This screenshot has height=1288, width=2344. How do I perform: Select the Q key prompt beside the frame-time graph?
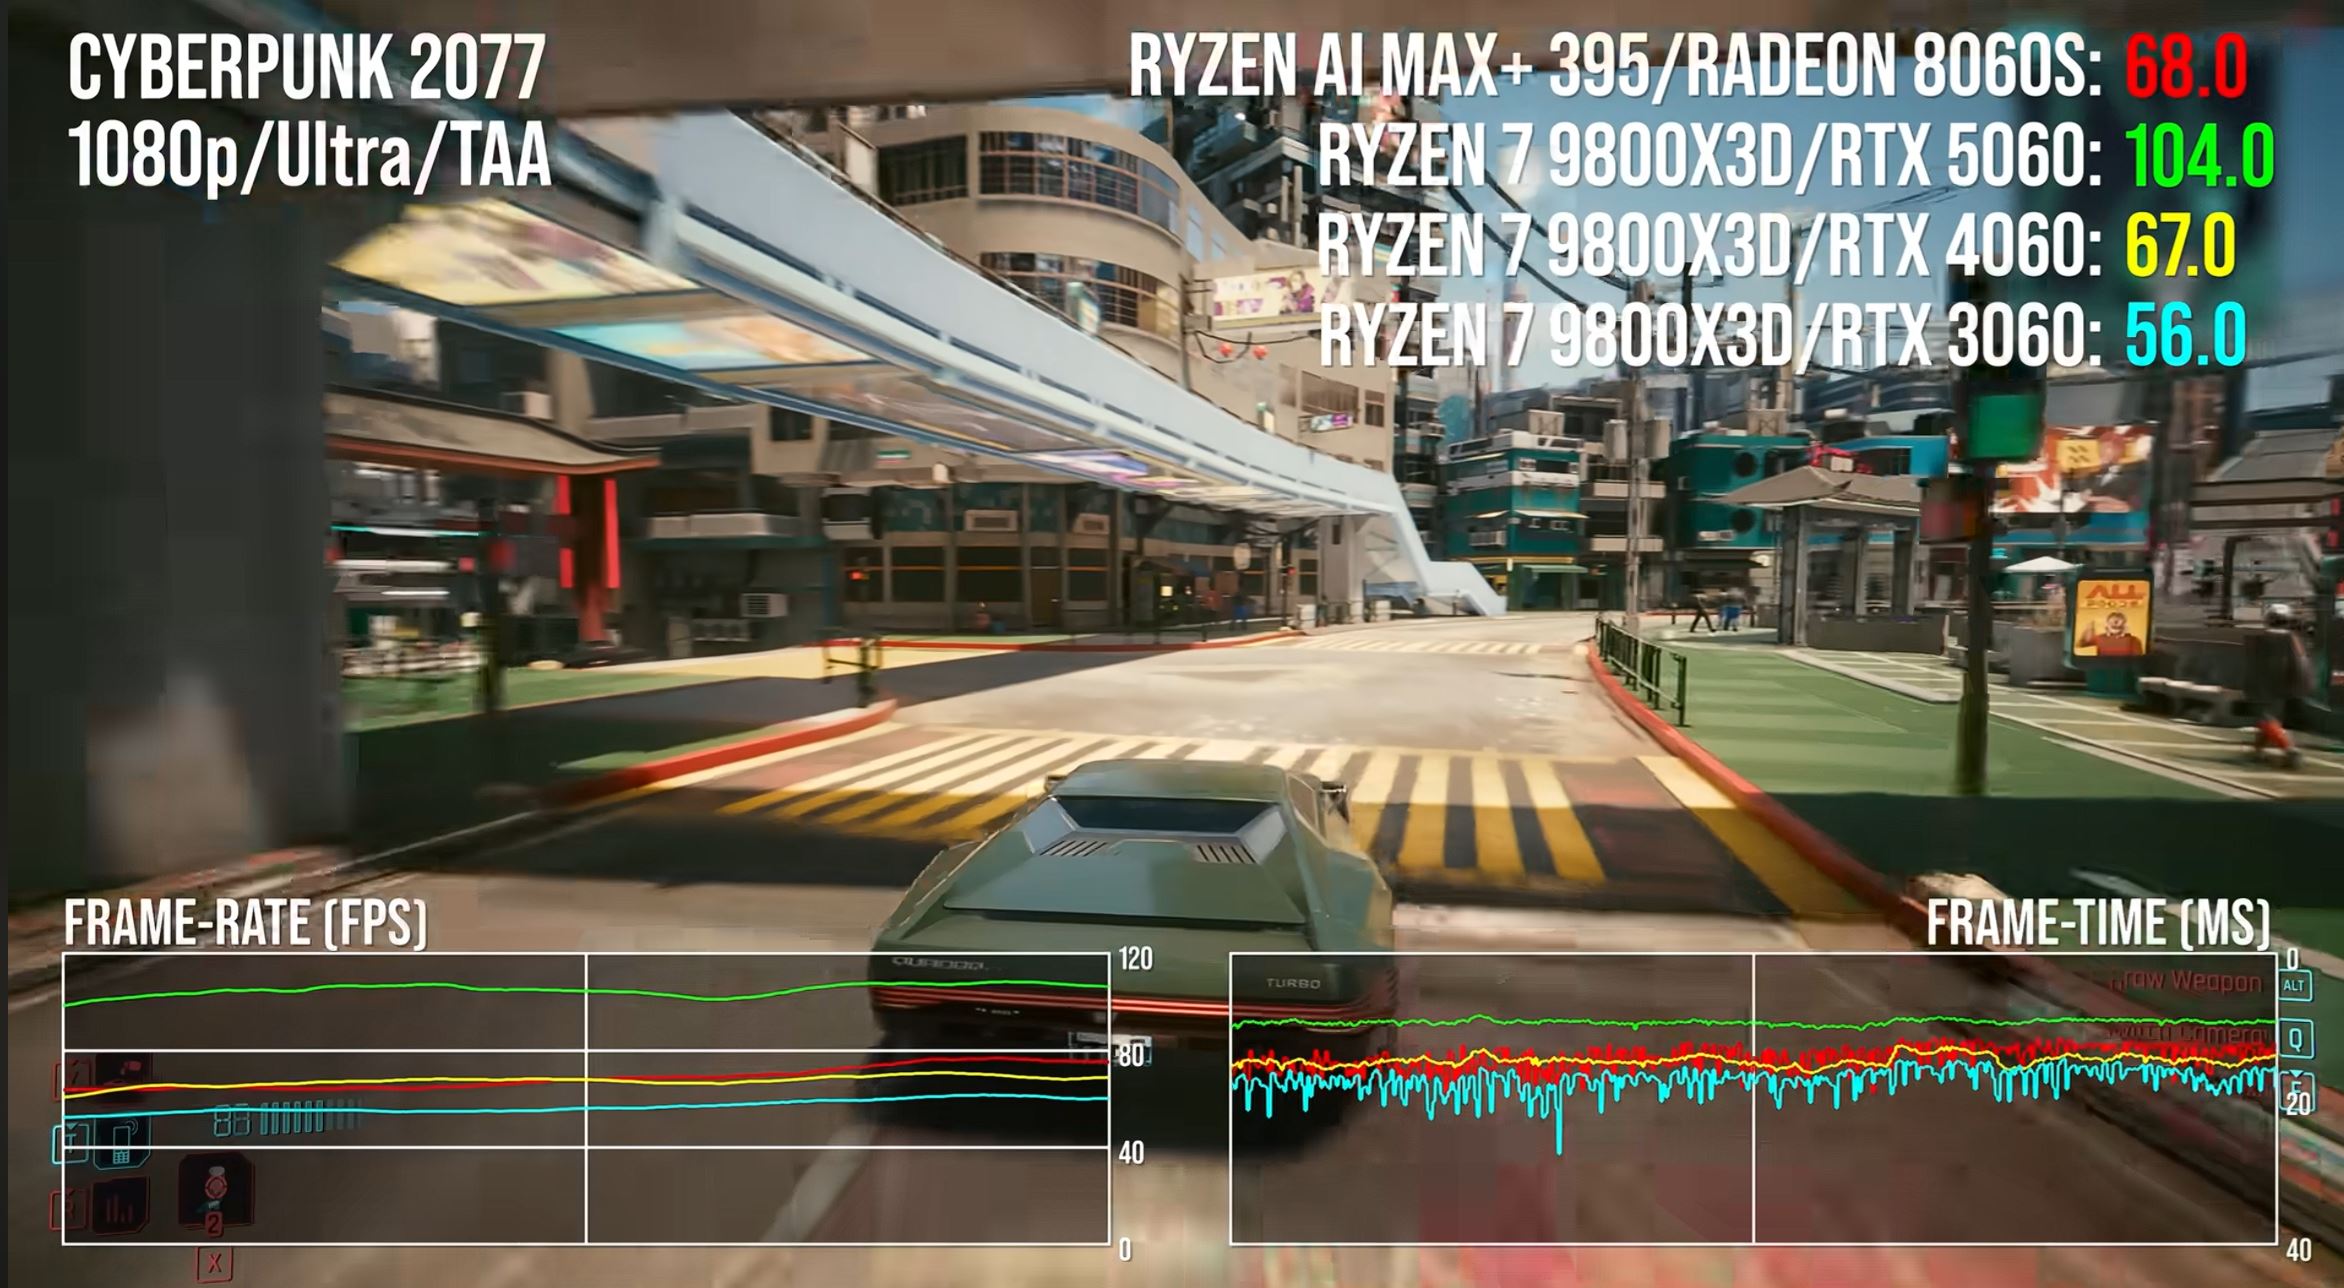(2297, 1039)
